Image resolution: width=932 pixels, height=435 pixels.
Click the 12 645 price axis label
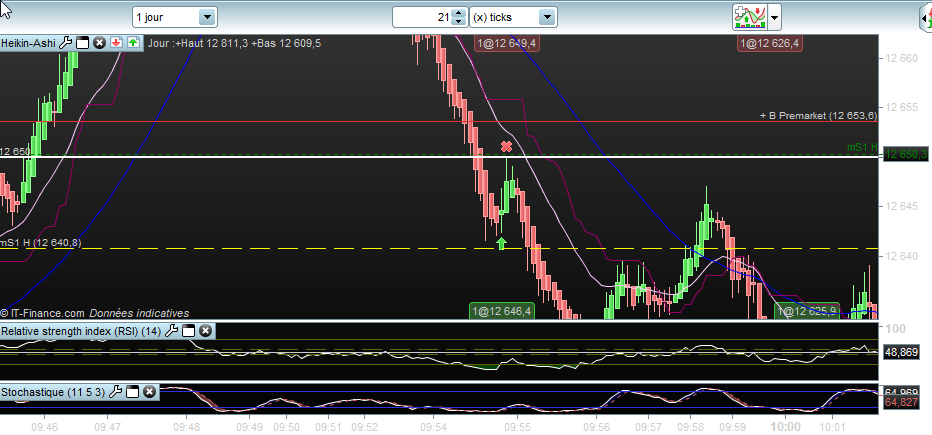pyautogui.click(x=901, y=207)
